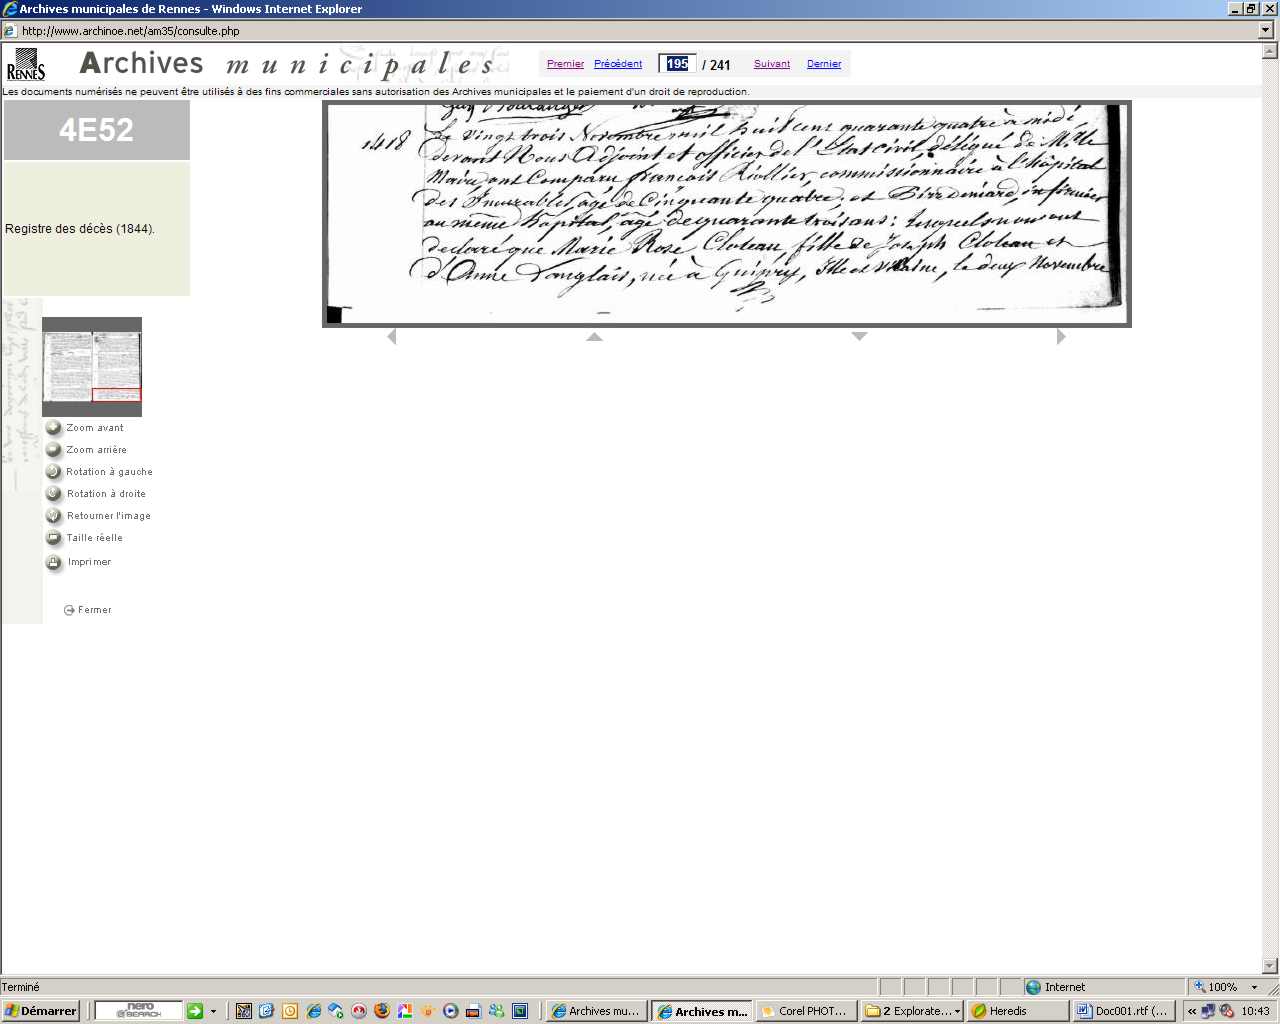Click the Zoom avant icon
The image size is (1280, 1024).
pyautogui.click(x=54, y=428)
